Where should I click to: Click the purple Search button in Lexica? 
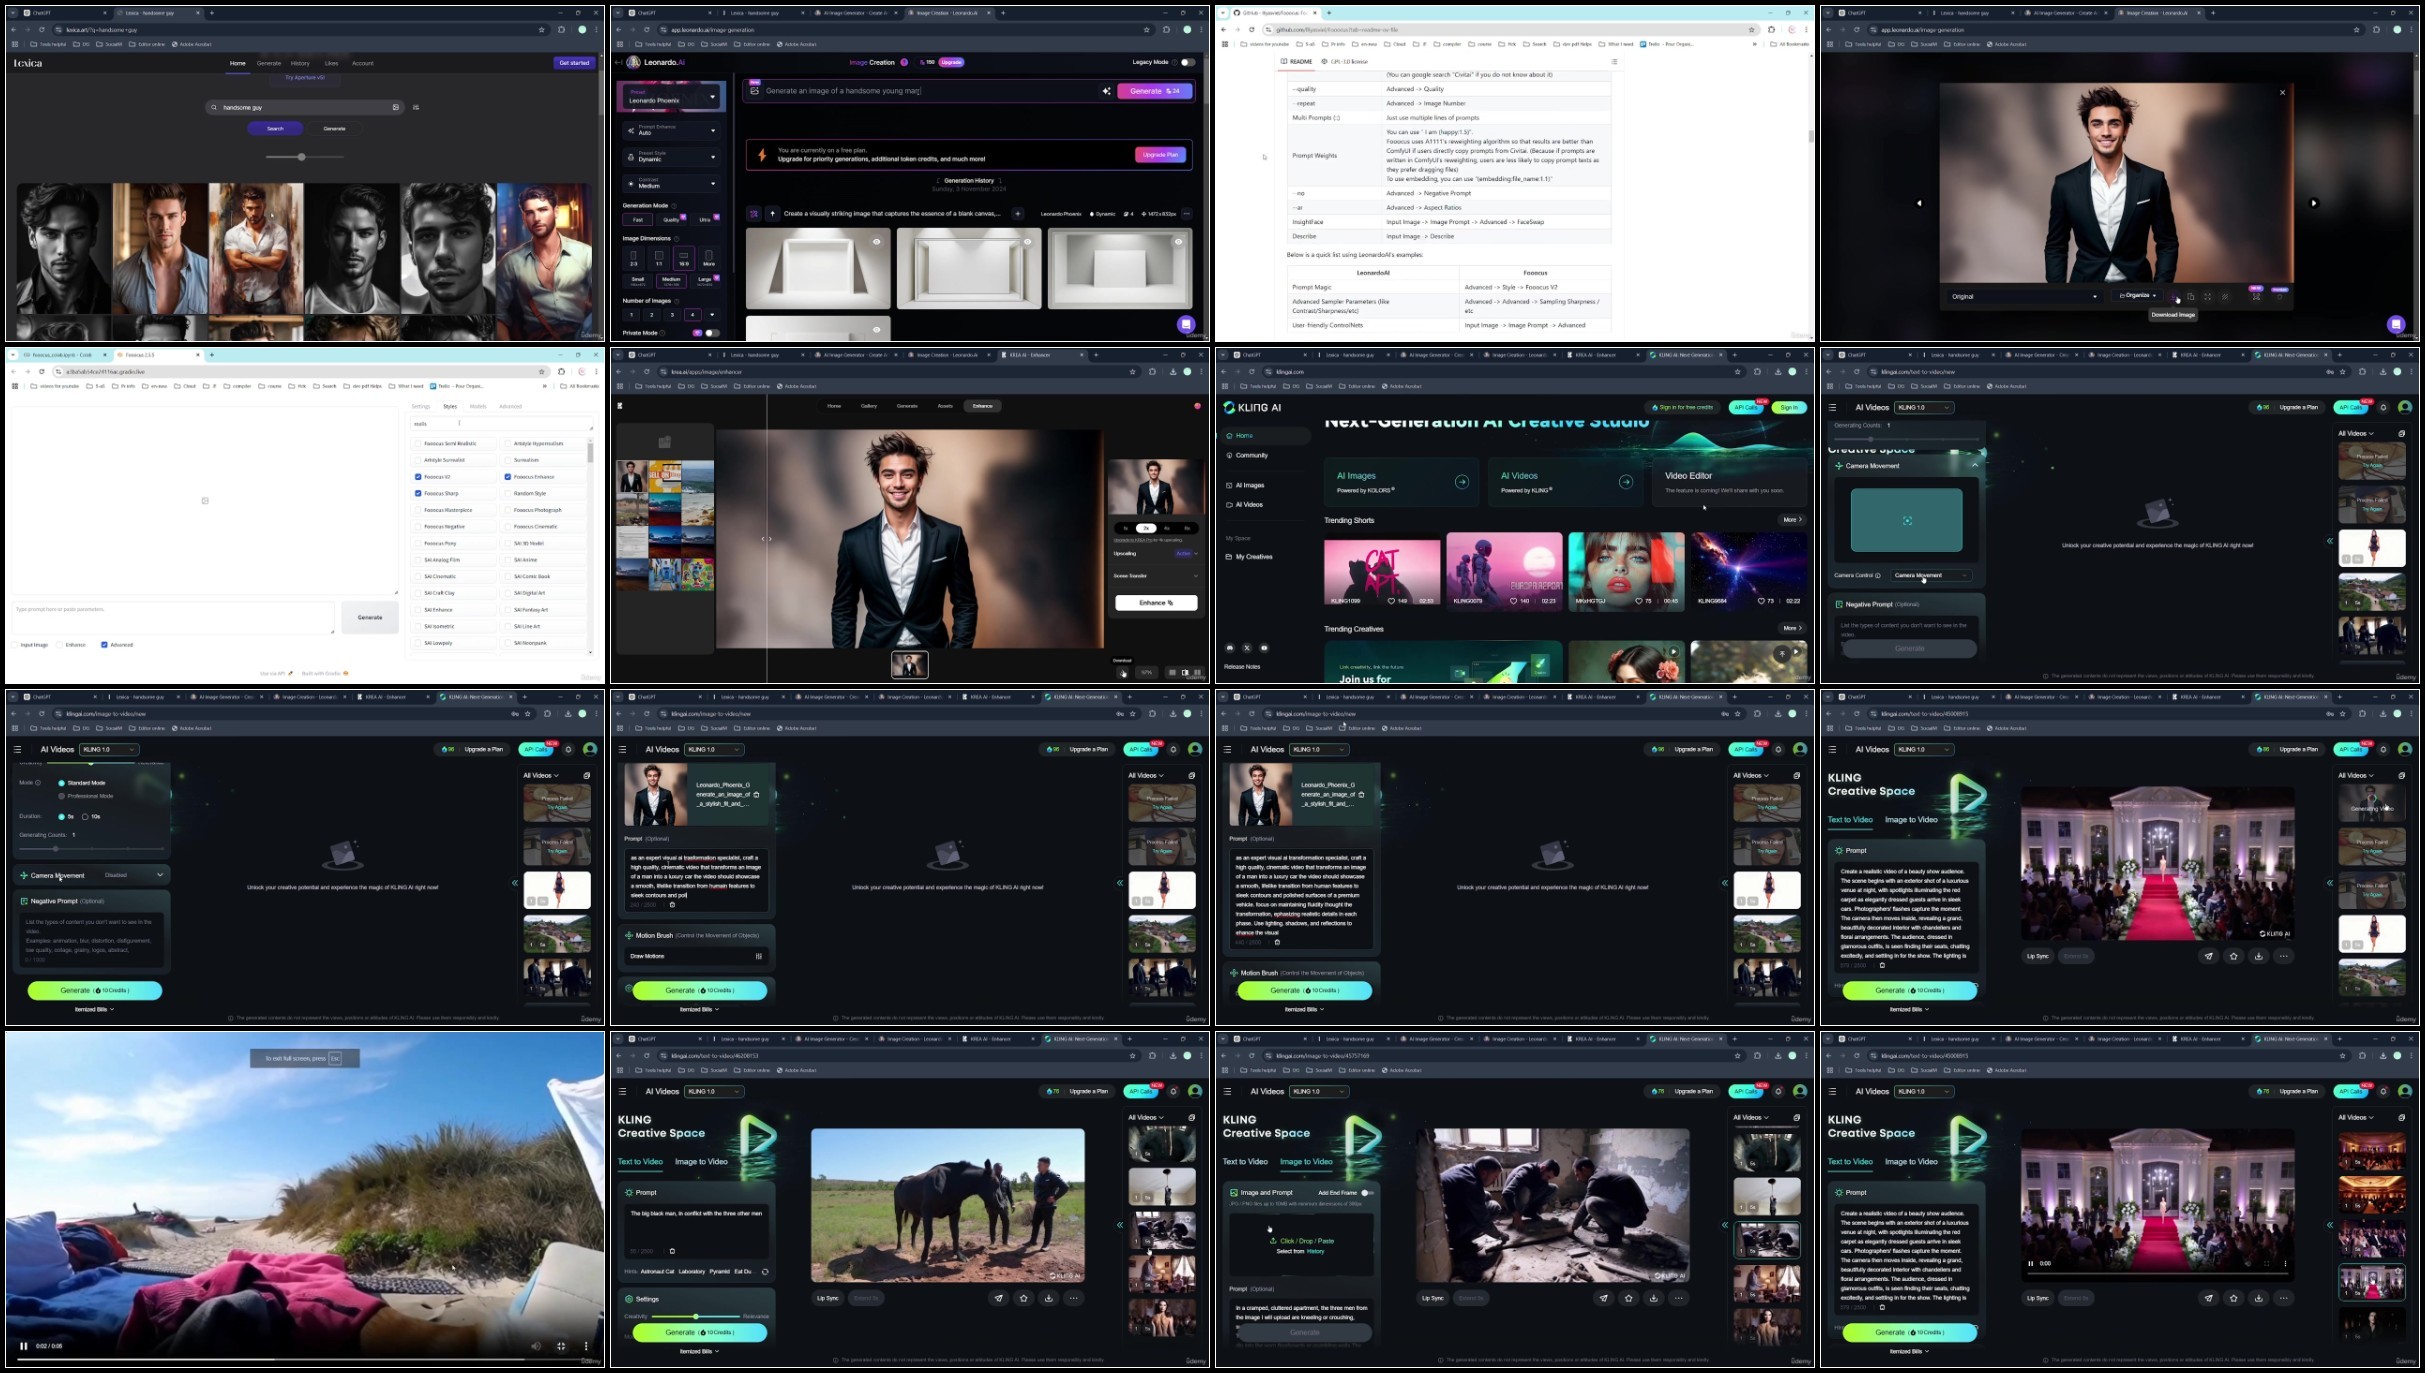275,129
